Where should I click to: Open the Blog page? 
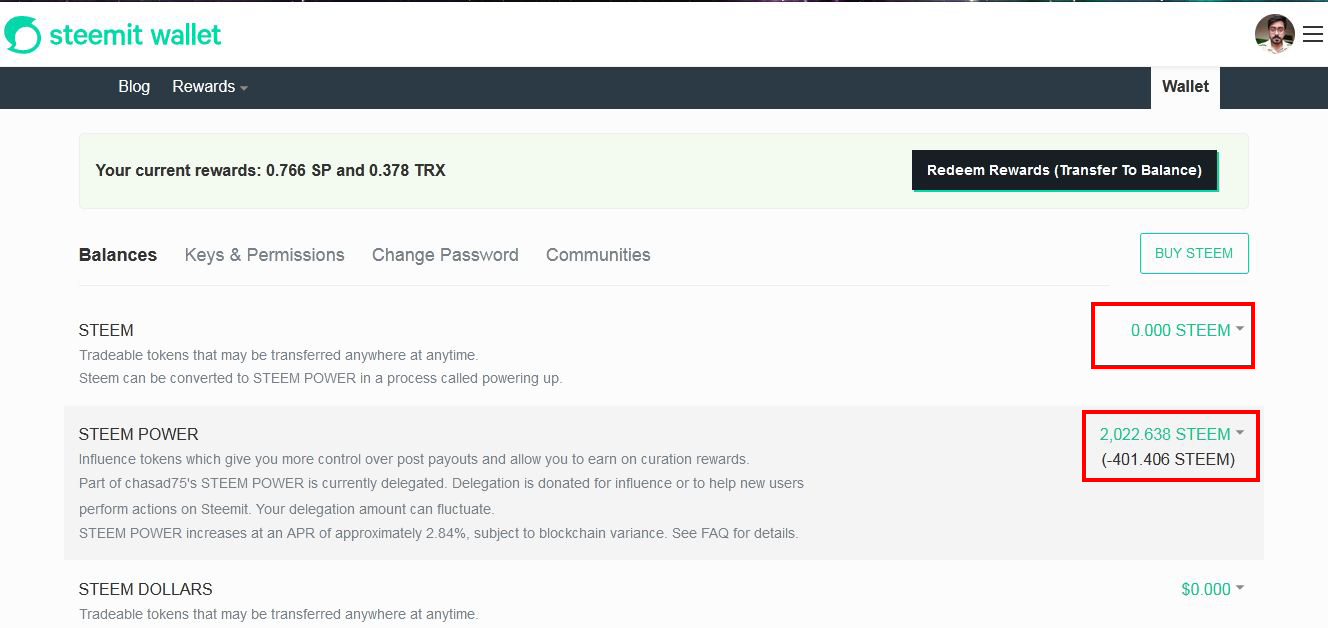point(134,87)
